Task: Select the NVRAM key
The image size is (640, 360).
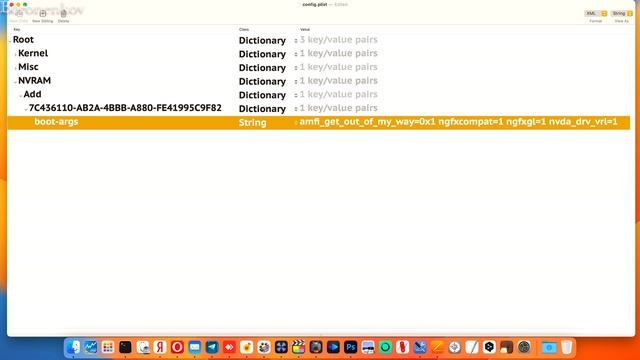Action: point(34,80)
